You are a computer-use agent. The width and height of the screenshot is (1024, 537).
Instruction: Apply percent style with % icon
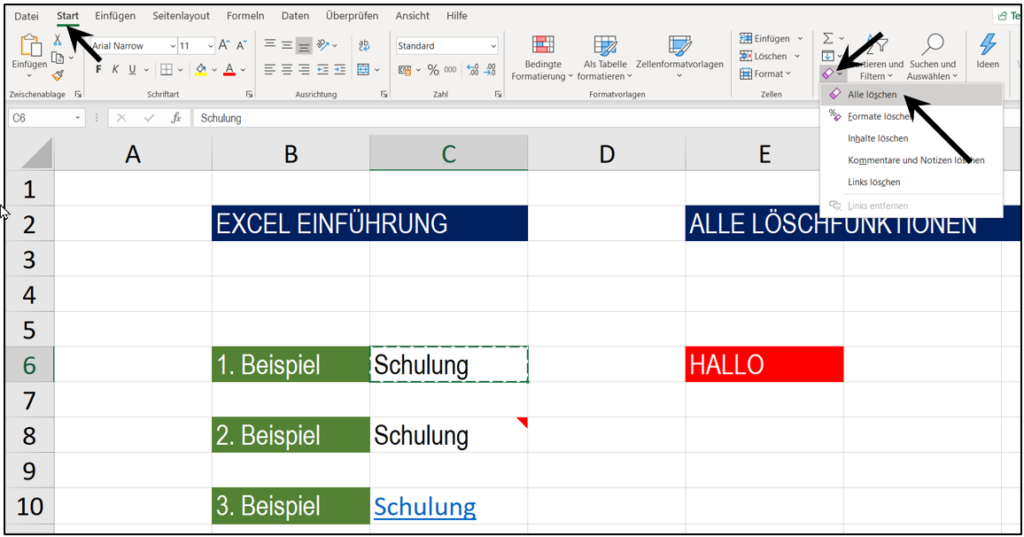click(x=433, y=70)
